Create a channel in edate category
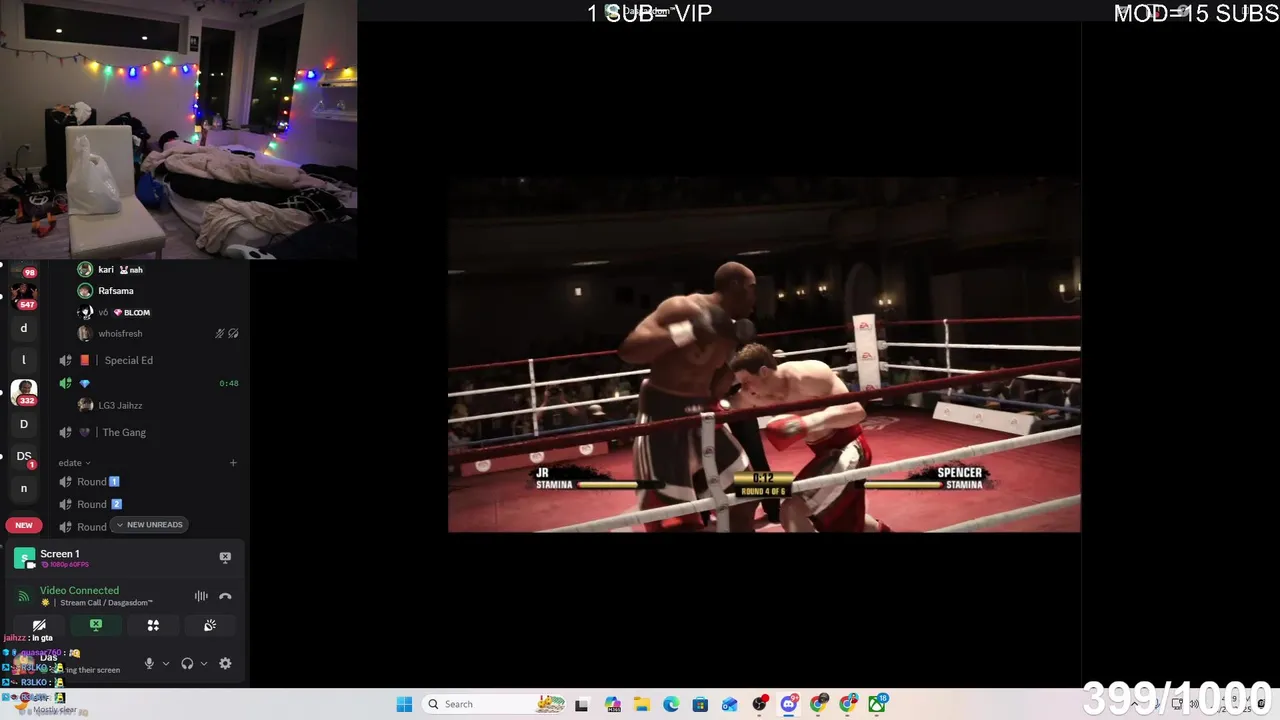1280x720 pixels. coord(233,463)
